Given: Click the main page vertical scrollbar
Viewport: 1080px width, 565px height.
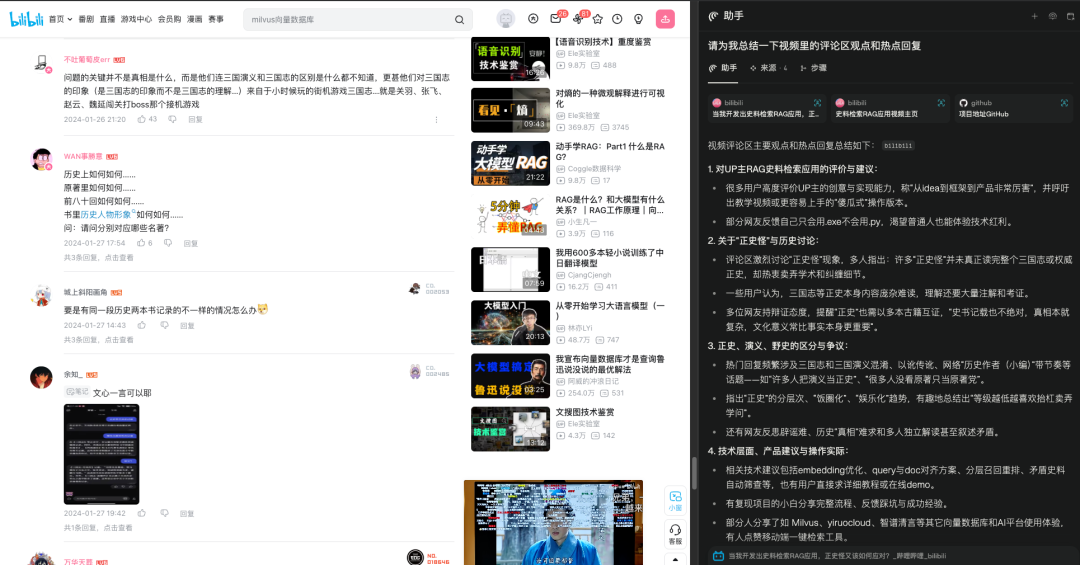Looking at the screenshot, I should [694, 474].
